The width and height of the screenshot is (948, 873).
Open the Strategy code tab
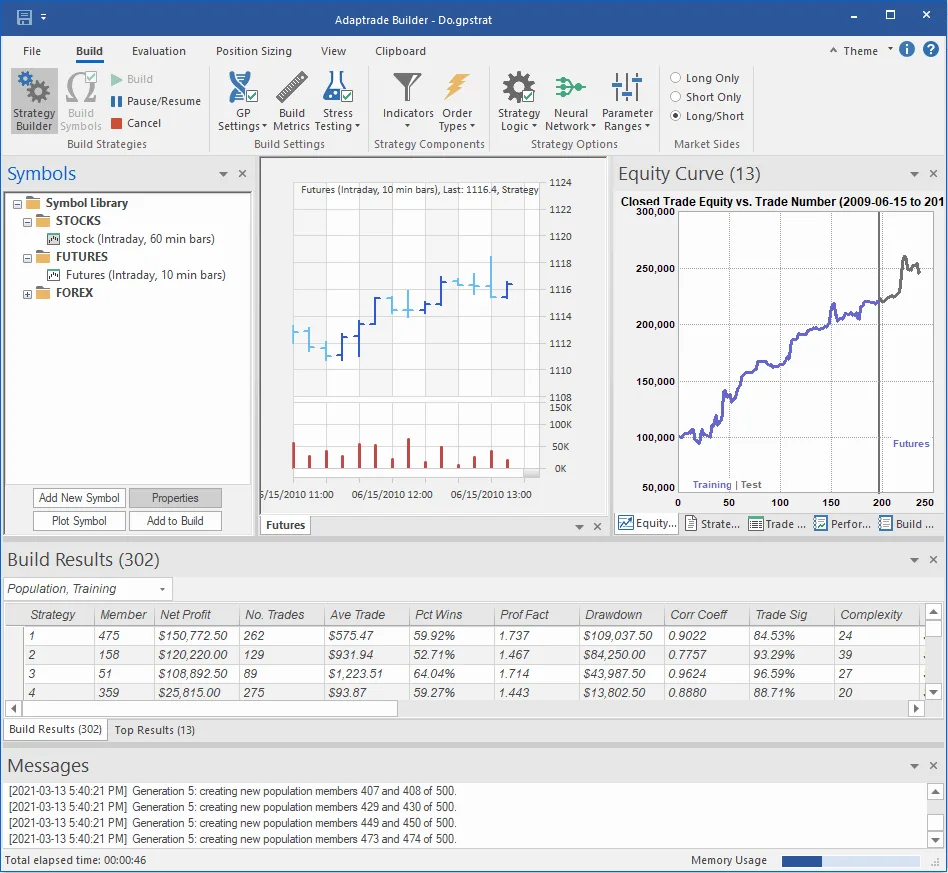[712, 524]
